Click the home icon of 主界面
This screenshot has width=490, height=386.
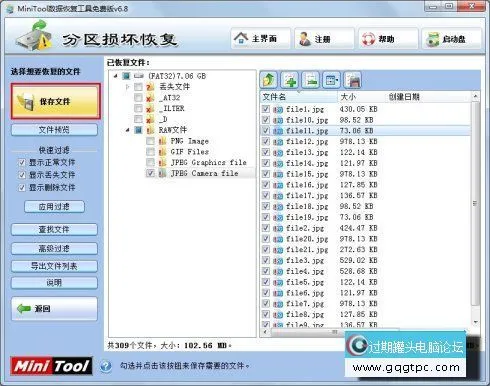click(241, 39)
